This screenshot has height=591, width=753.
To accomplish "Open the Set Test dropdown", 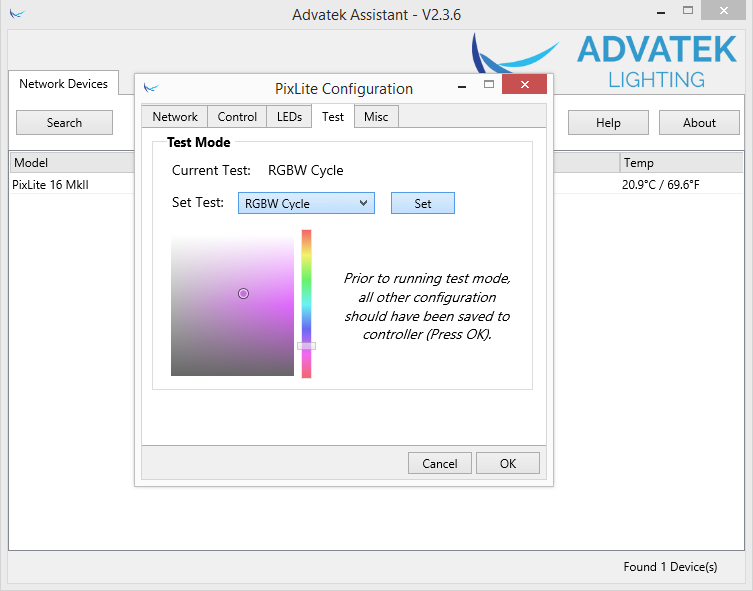I will coord(306,203).
